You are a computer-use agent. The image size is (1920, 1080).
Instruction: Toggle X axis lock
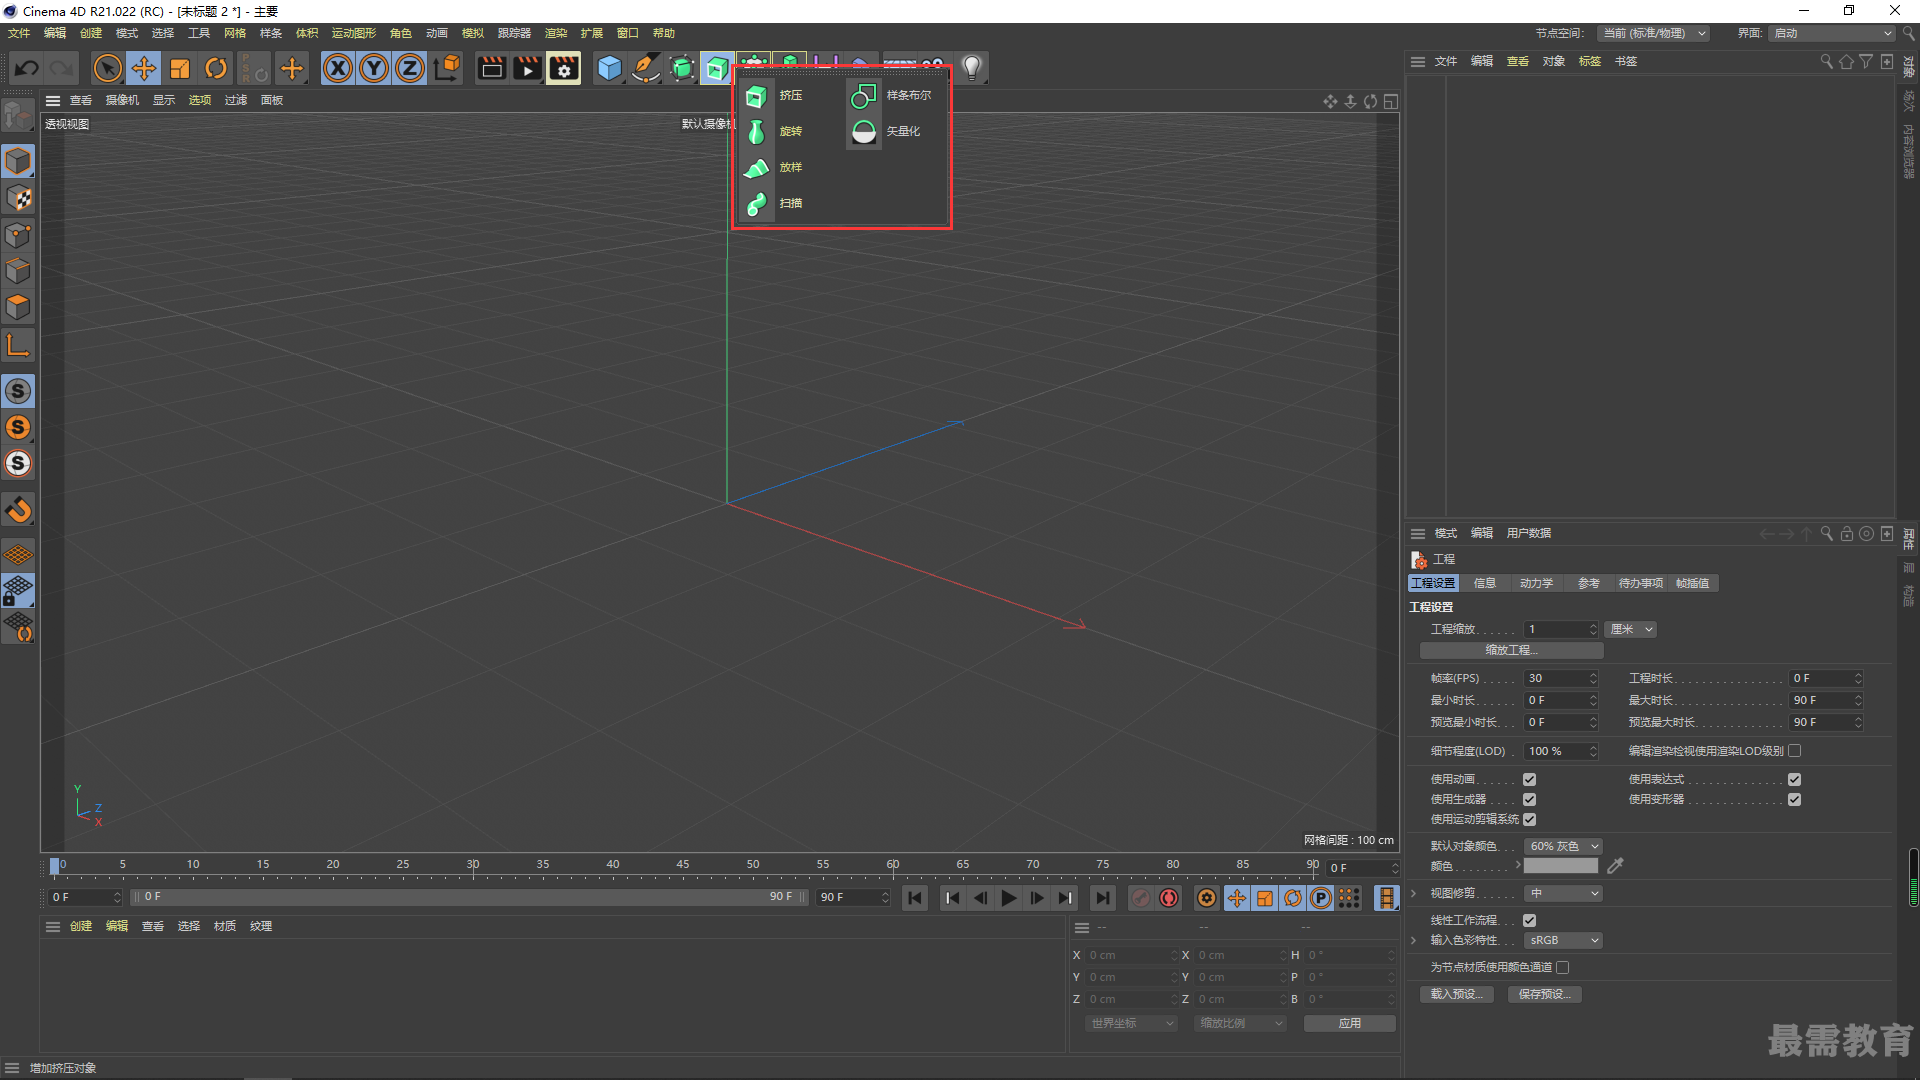tap(338, 68)
